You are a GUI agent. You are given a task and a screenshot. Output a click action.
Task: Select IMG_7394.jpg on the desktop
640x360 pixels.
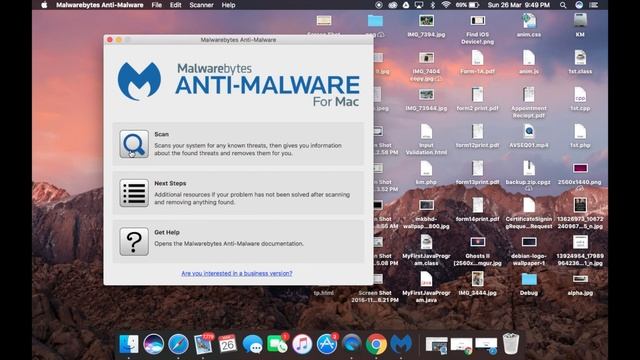(426, 20)
